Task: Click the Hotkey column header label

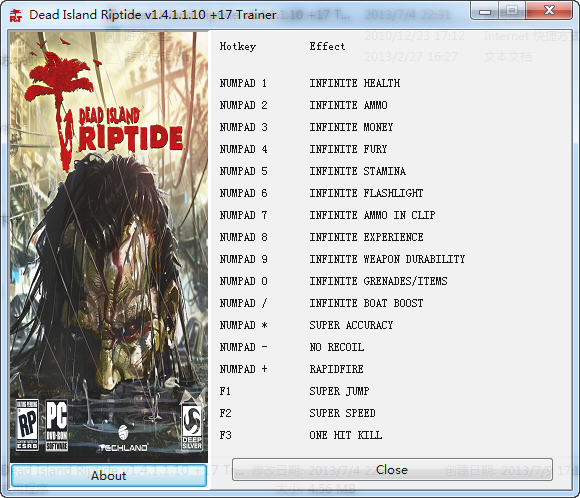Action: pyautogui.click(x=238, y=46)
